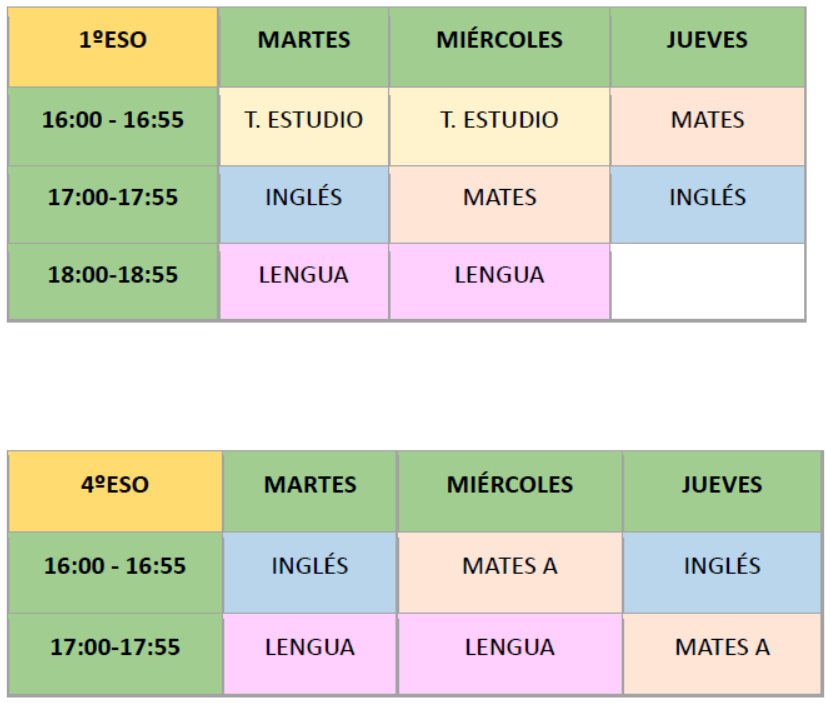Click MIÉRCOLES header in the 1ºESO table
This screenshot has height=703, width=827.
[499, 41]
